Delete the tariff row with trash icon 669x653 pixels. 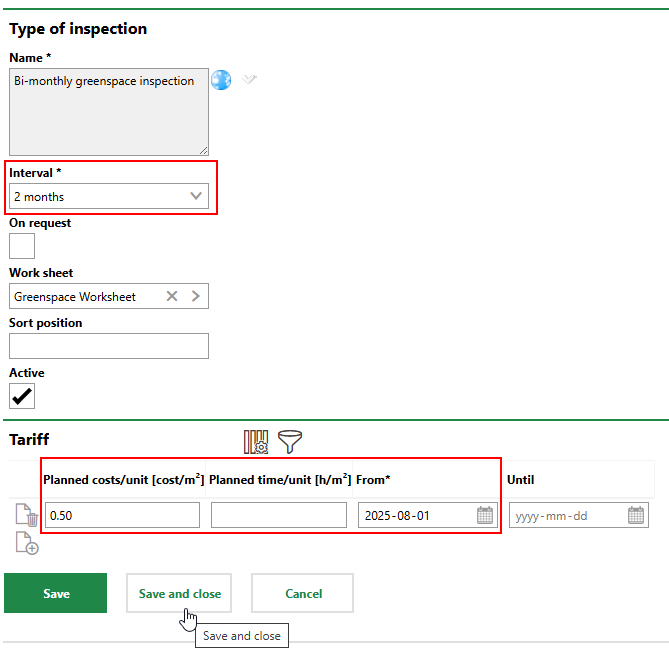[x=27, y=516]
